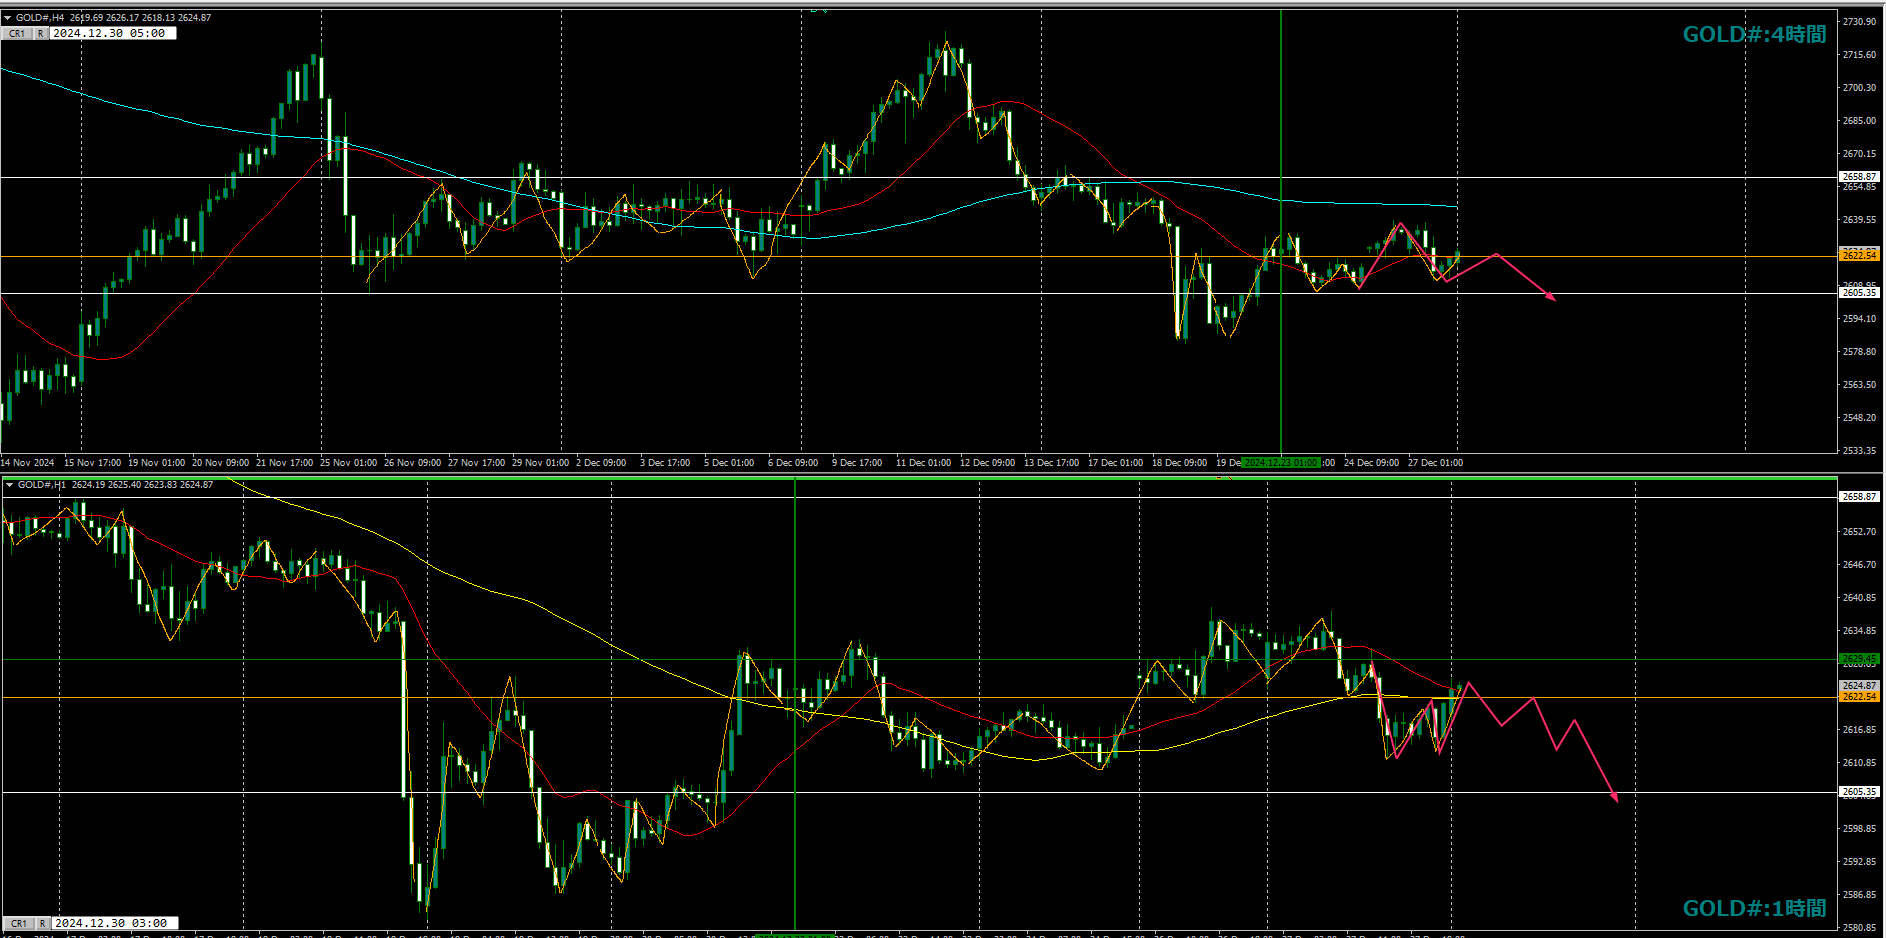Click the 14 Nov 2024 time axis label

coord(28,462)
